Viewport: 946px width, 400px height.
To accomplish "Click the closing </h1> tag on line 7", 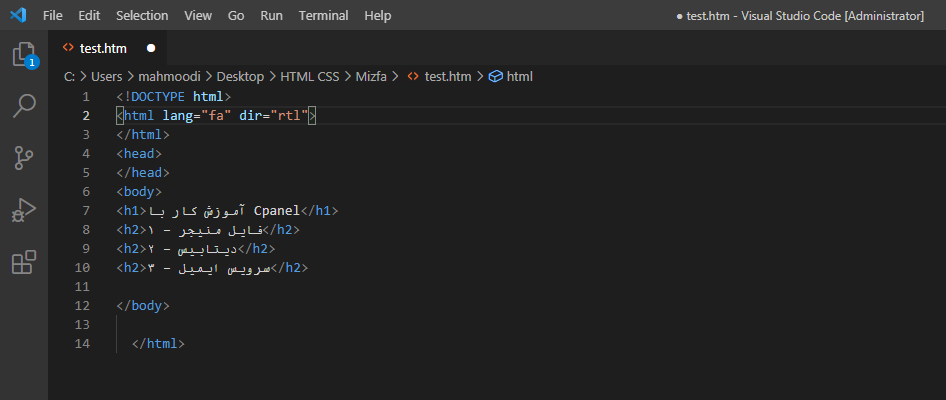I will (319, 211).
